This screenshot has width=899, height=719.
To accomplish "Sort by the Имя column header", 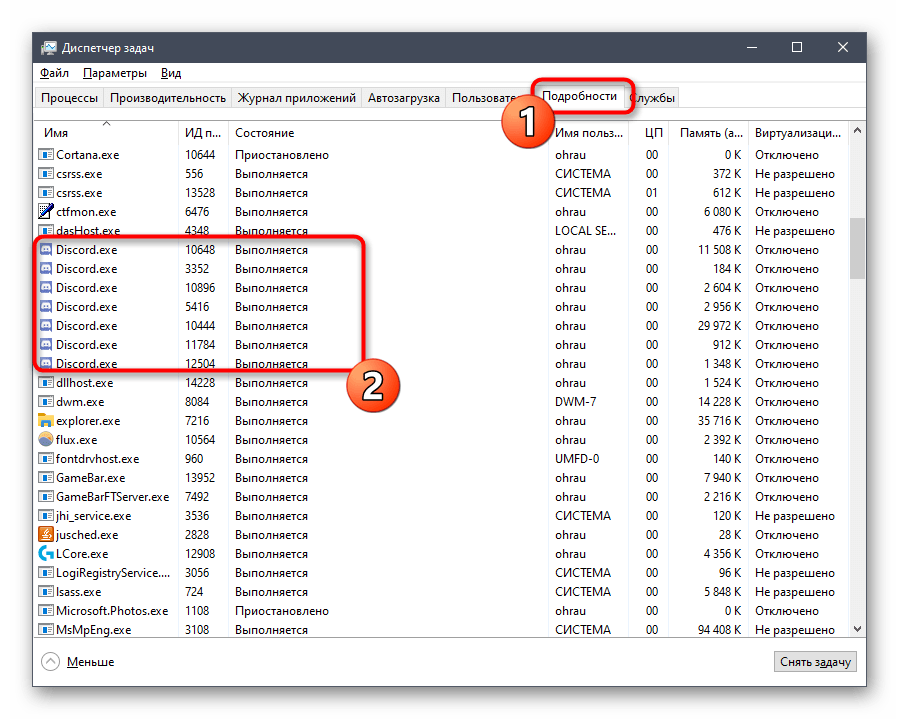I will [57, 133].
